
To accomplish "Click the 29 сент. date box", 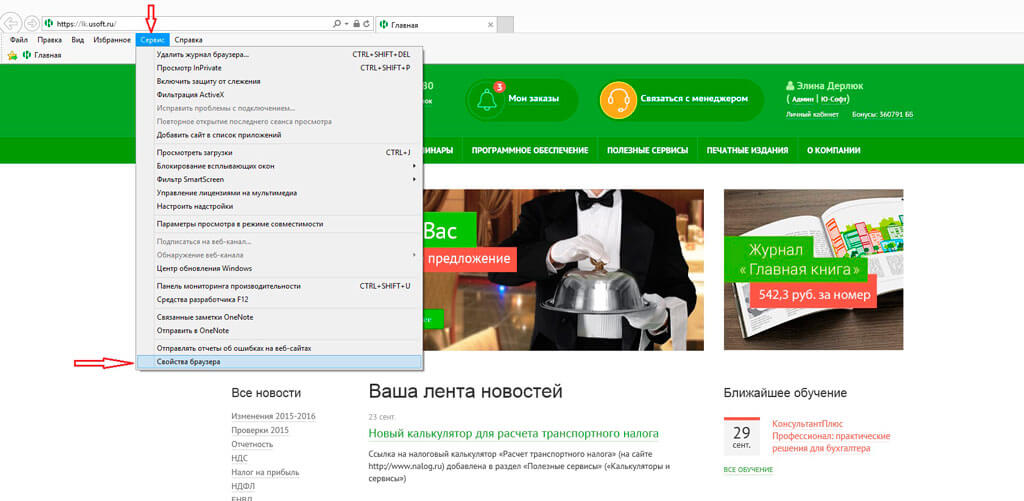I will [x=742, y=436].
